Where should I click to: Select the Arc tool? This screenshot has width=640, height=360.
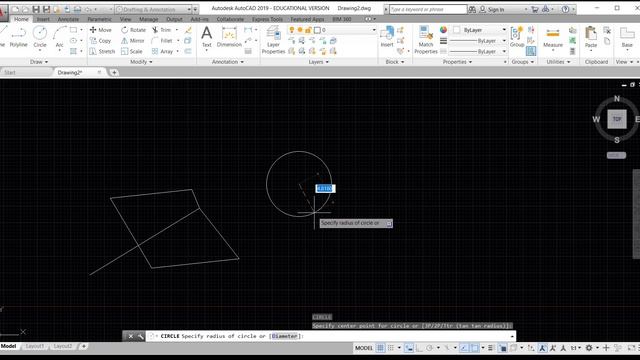click(x=60, y=37)
